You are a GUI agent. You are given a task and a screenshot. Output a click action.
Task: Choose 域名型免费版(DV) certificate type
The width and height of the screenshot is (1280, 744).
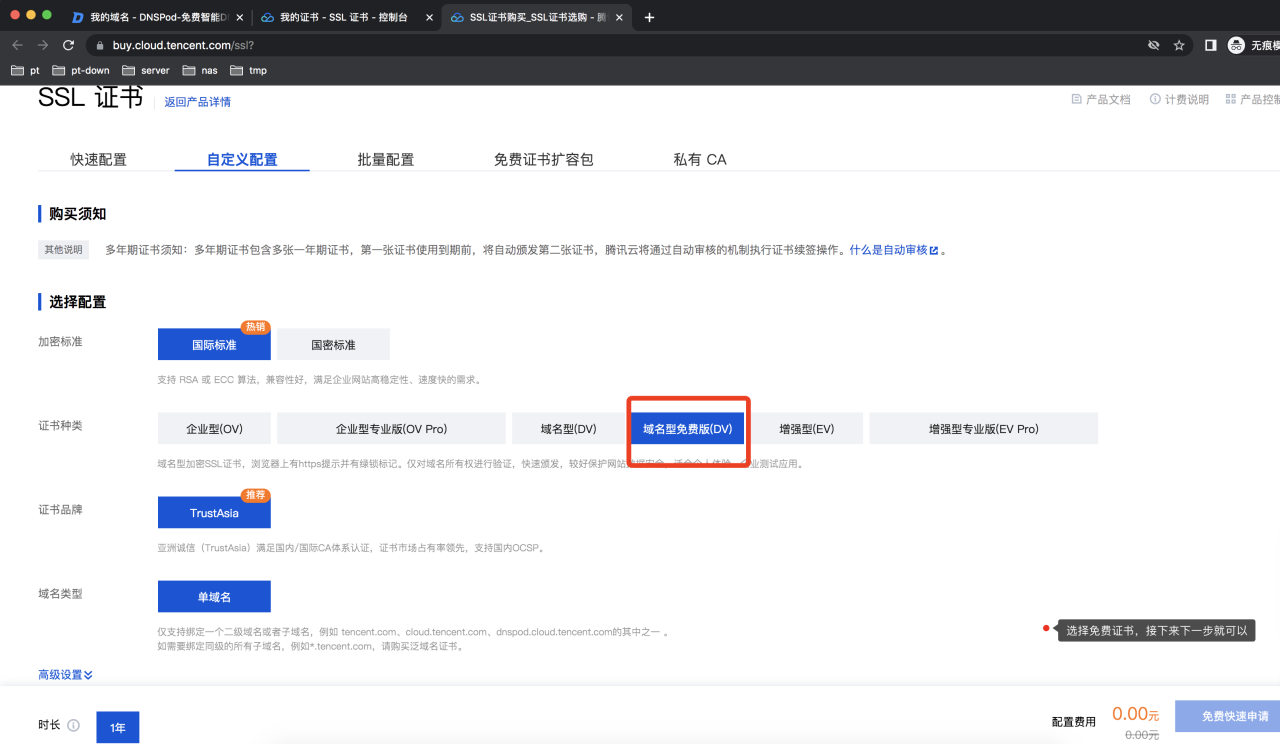tap(688, 428)
